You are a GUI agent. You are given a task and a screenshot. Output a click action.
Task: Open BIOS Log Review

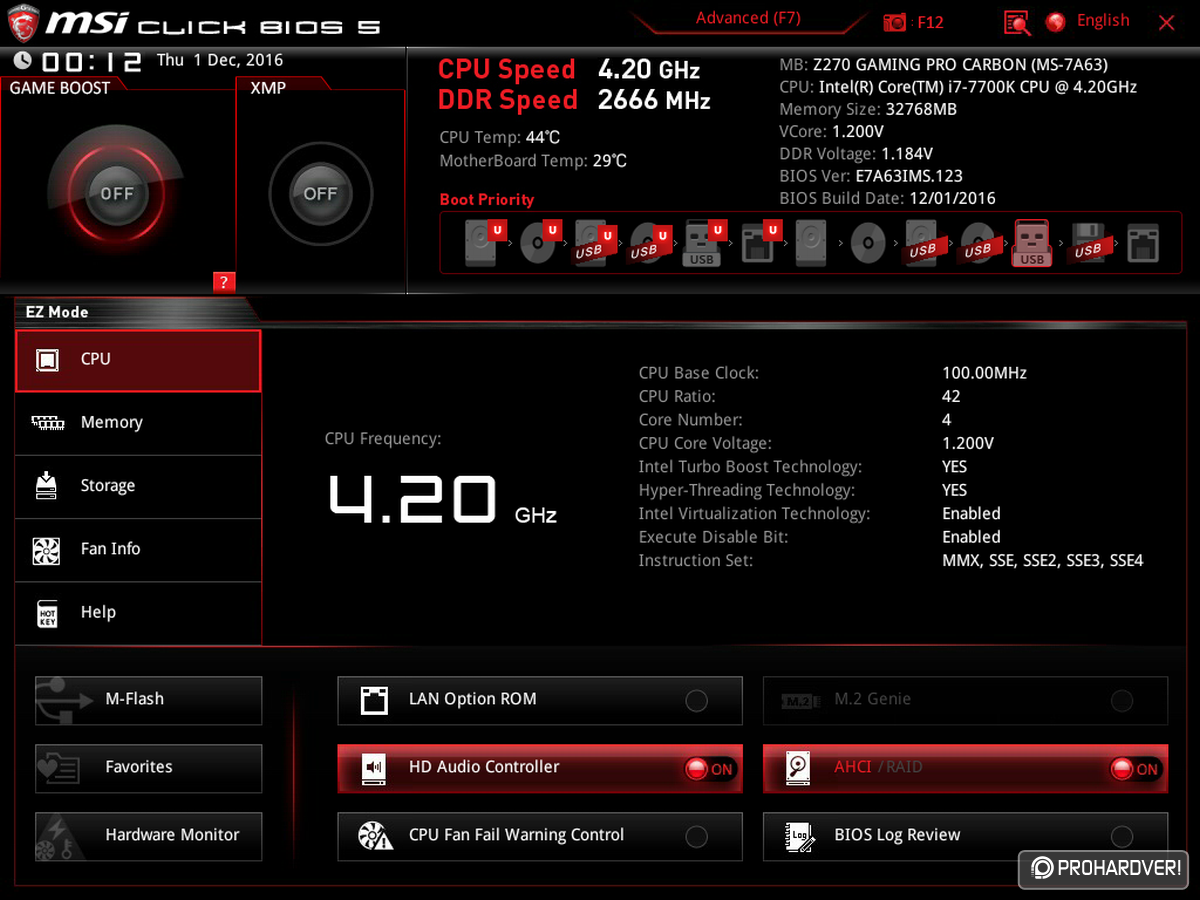pos(965,836)
